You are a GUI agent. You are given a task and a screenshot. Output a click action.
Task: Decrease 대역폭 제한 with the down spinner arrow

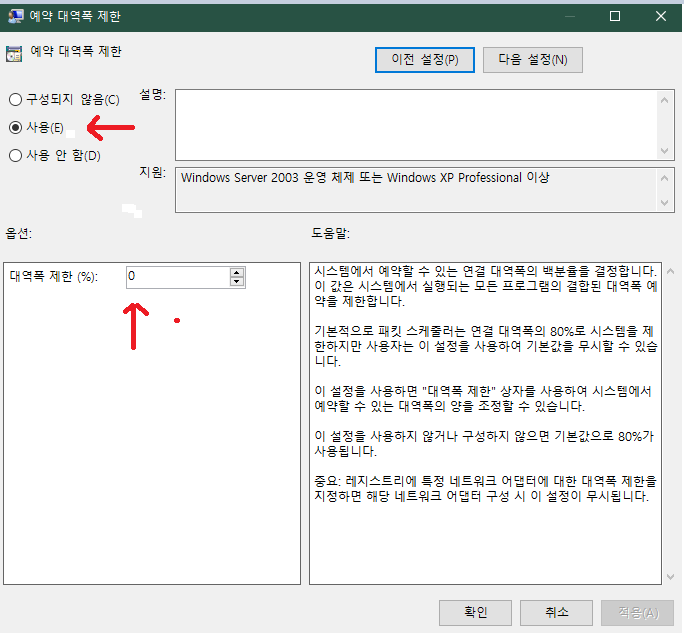236,282
